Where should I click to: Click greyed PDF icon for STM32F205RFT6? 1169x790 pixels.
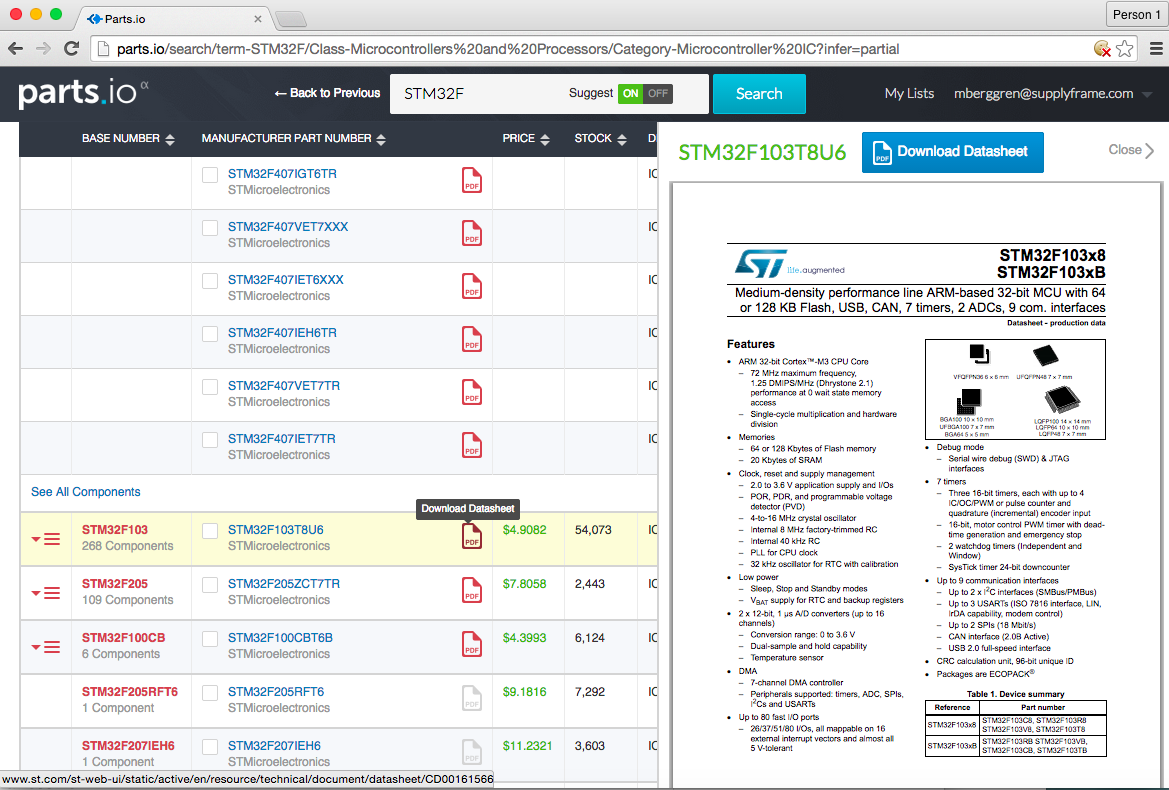pyautogui.click(x=472, y=698)
